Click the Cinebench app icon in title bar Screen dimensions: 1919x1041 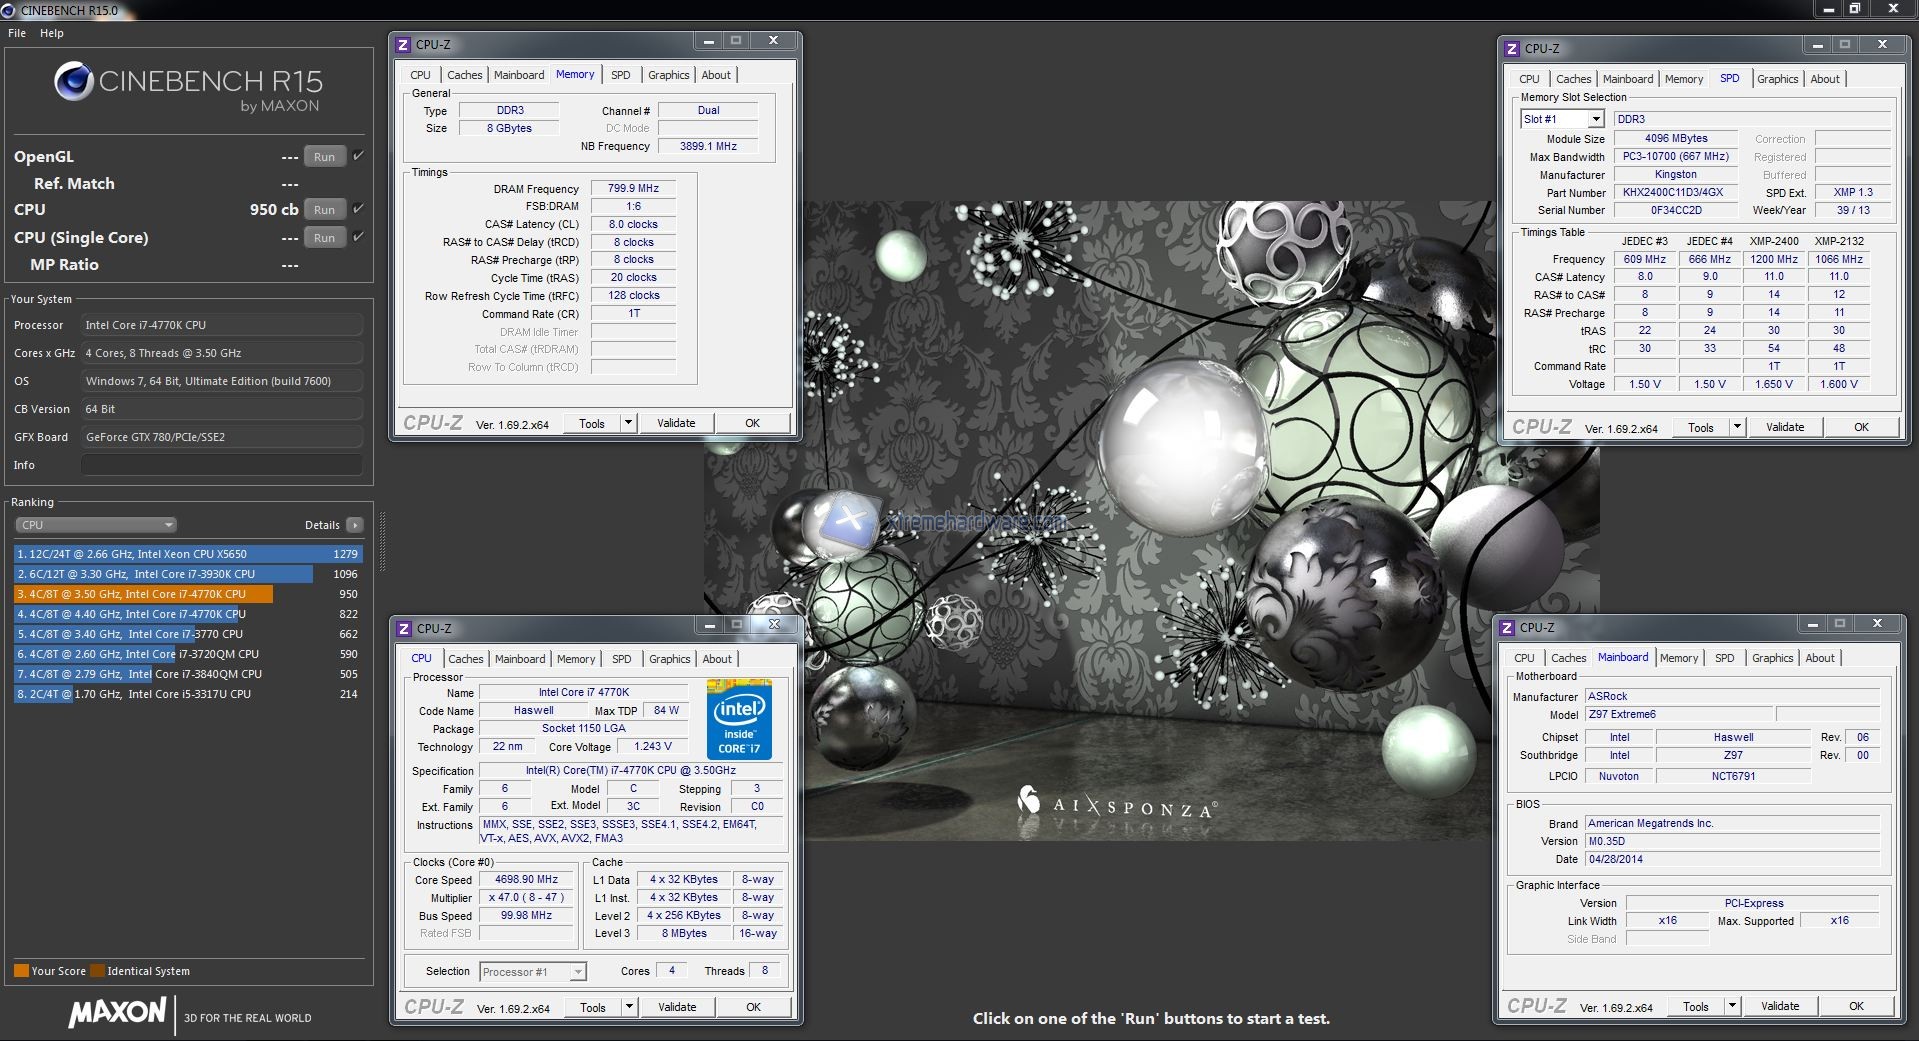(9, 10)
